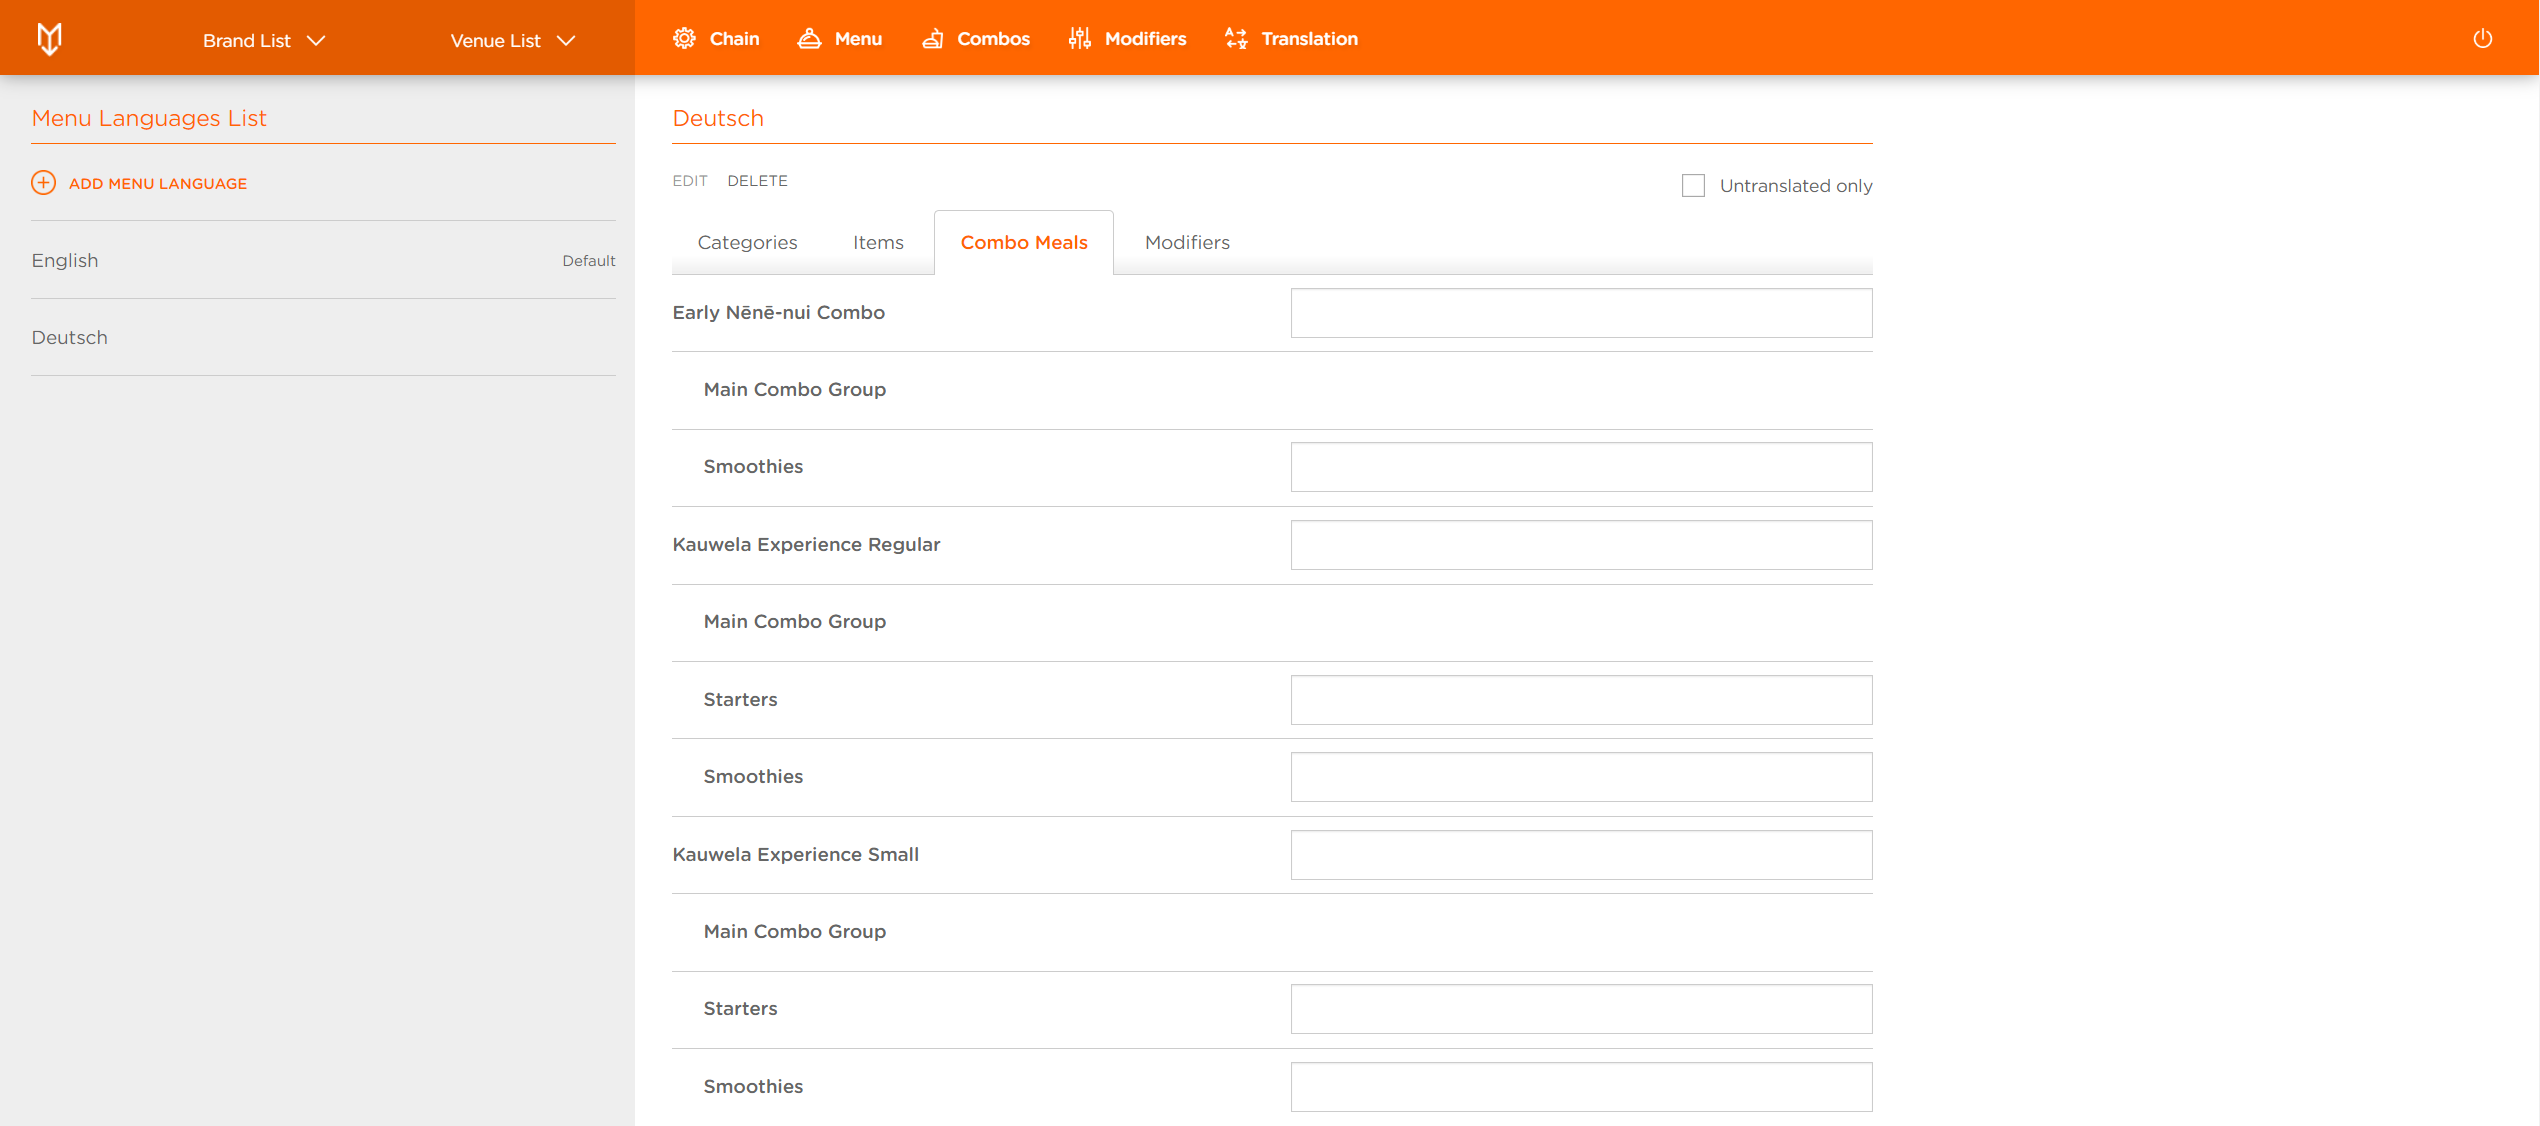Image resolution: width=2540 pixels, height=1126 pixels.
Task: Go to Combos section
Action: click(x=976, y=39)
